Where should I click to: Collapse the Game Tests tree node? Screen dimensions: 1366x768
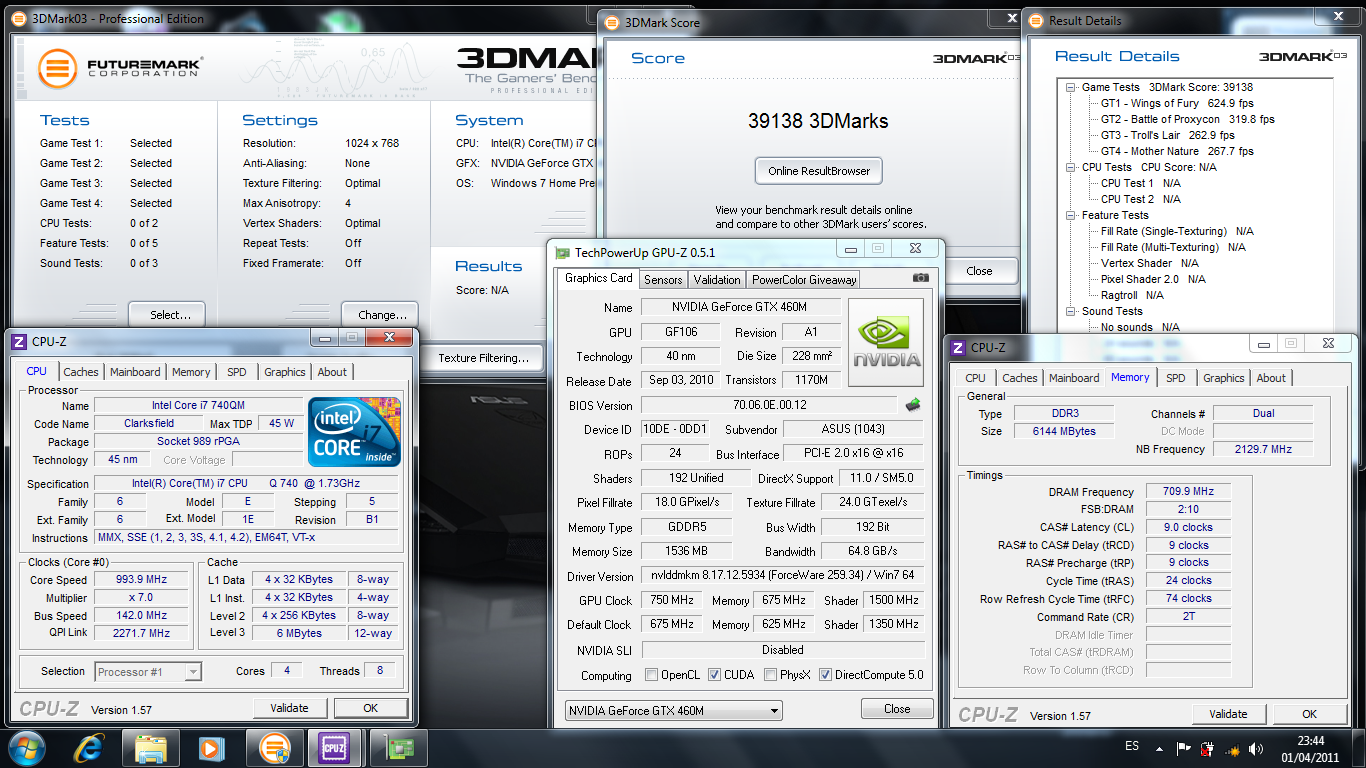(x=1071, y=87)
